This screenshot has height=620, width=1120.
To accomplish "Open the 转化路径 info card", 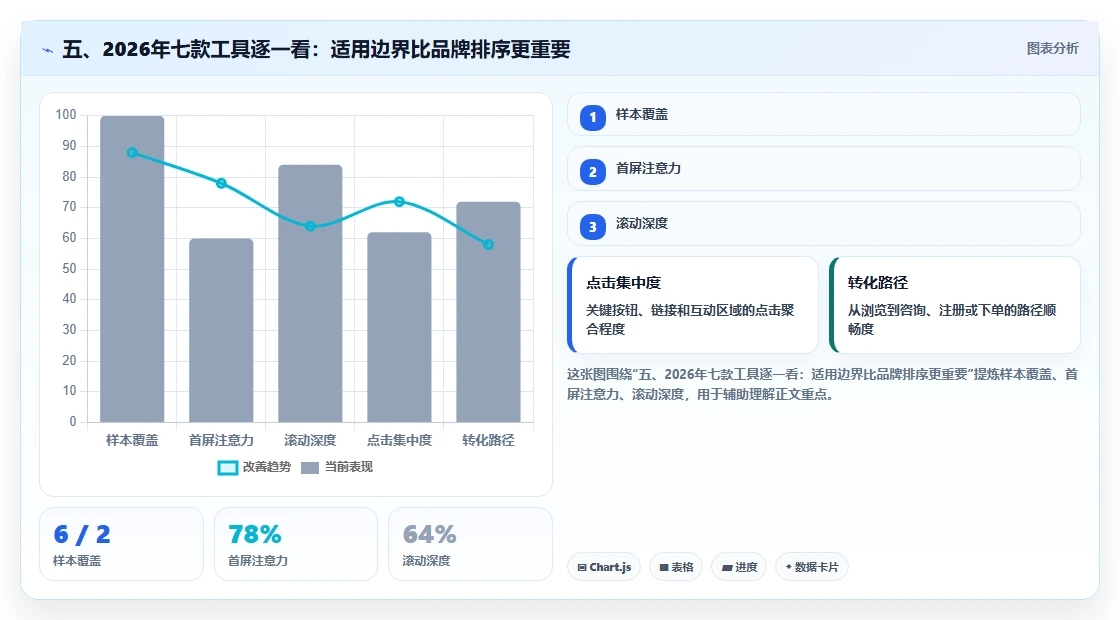I will [x=955, y=305].
